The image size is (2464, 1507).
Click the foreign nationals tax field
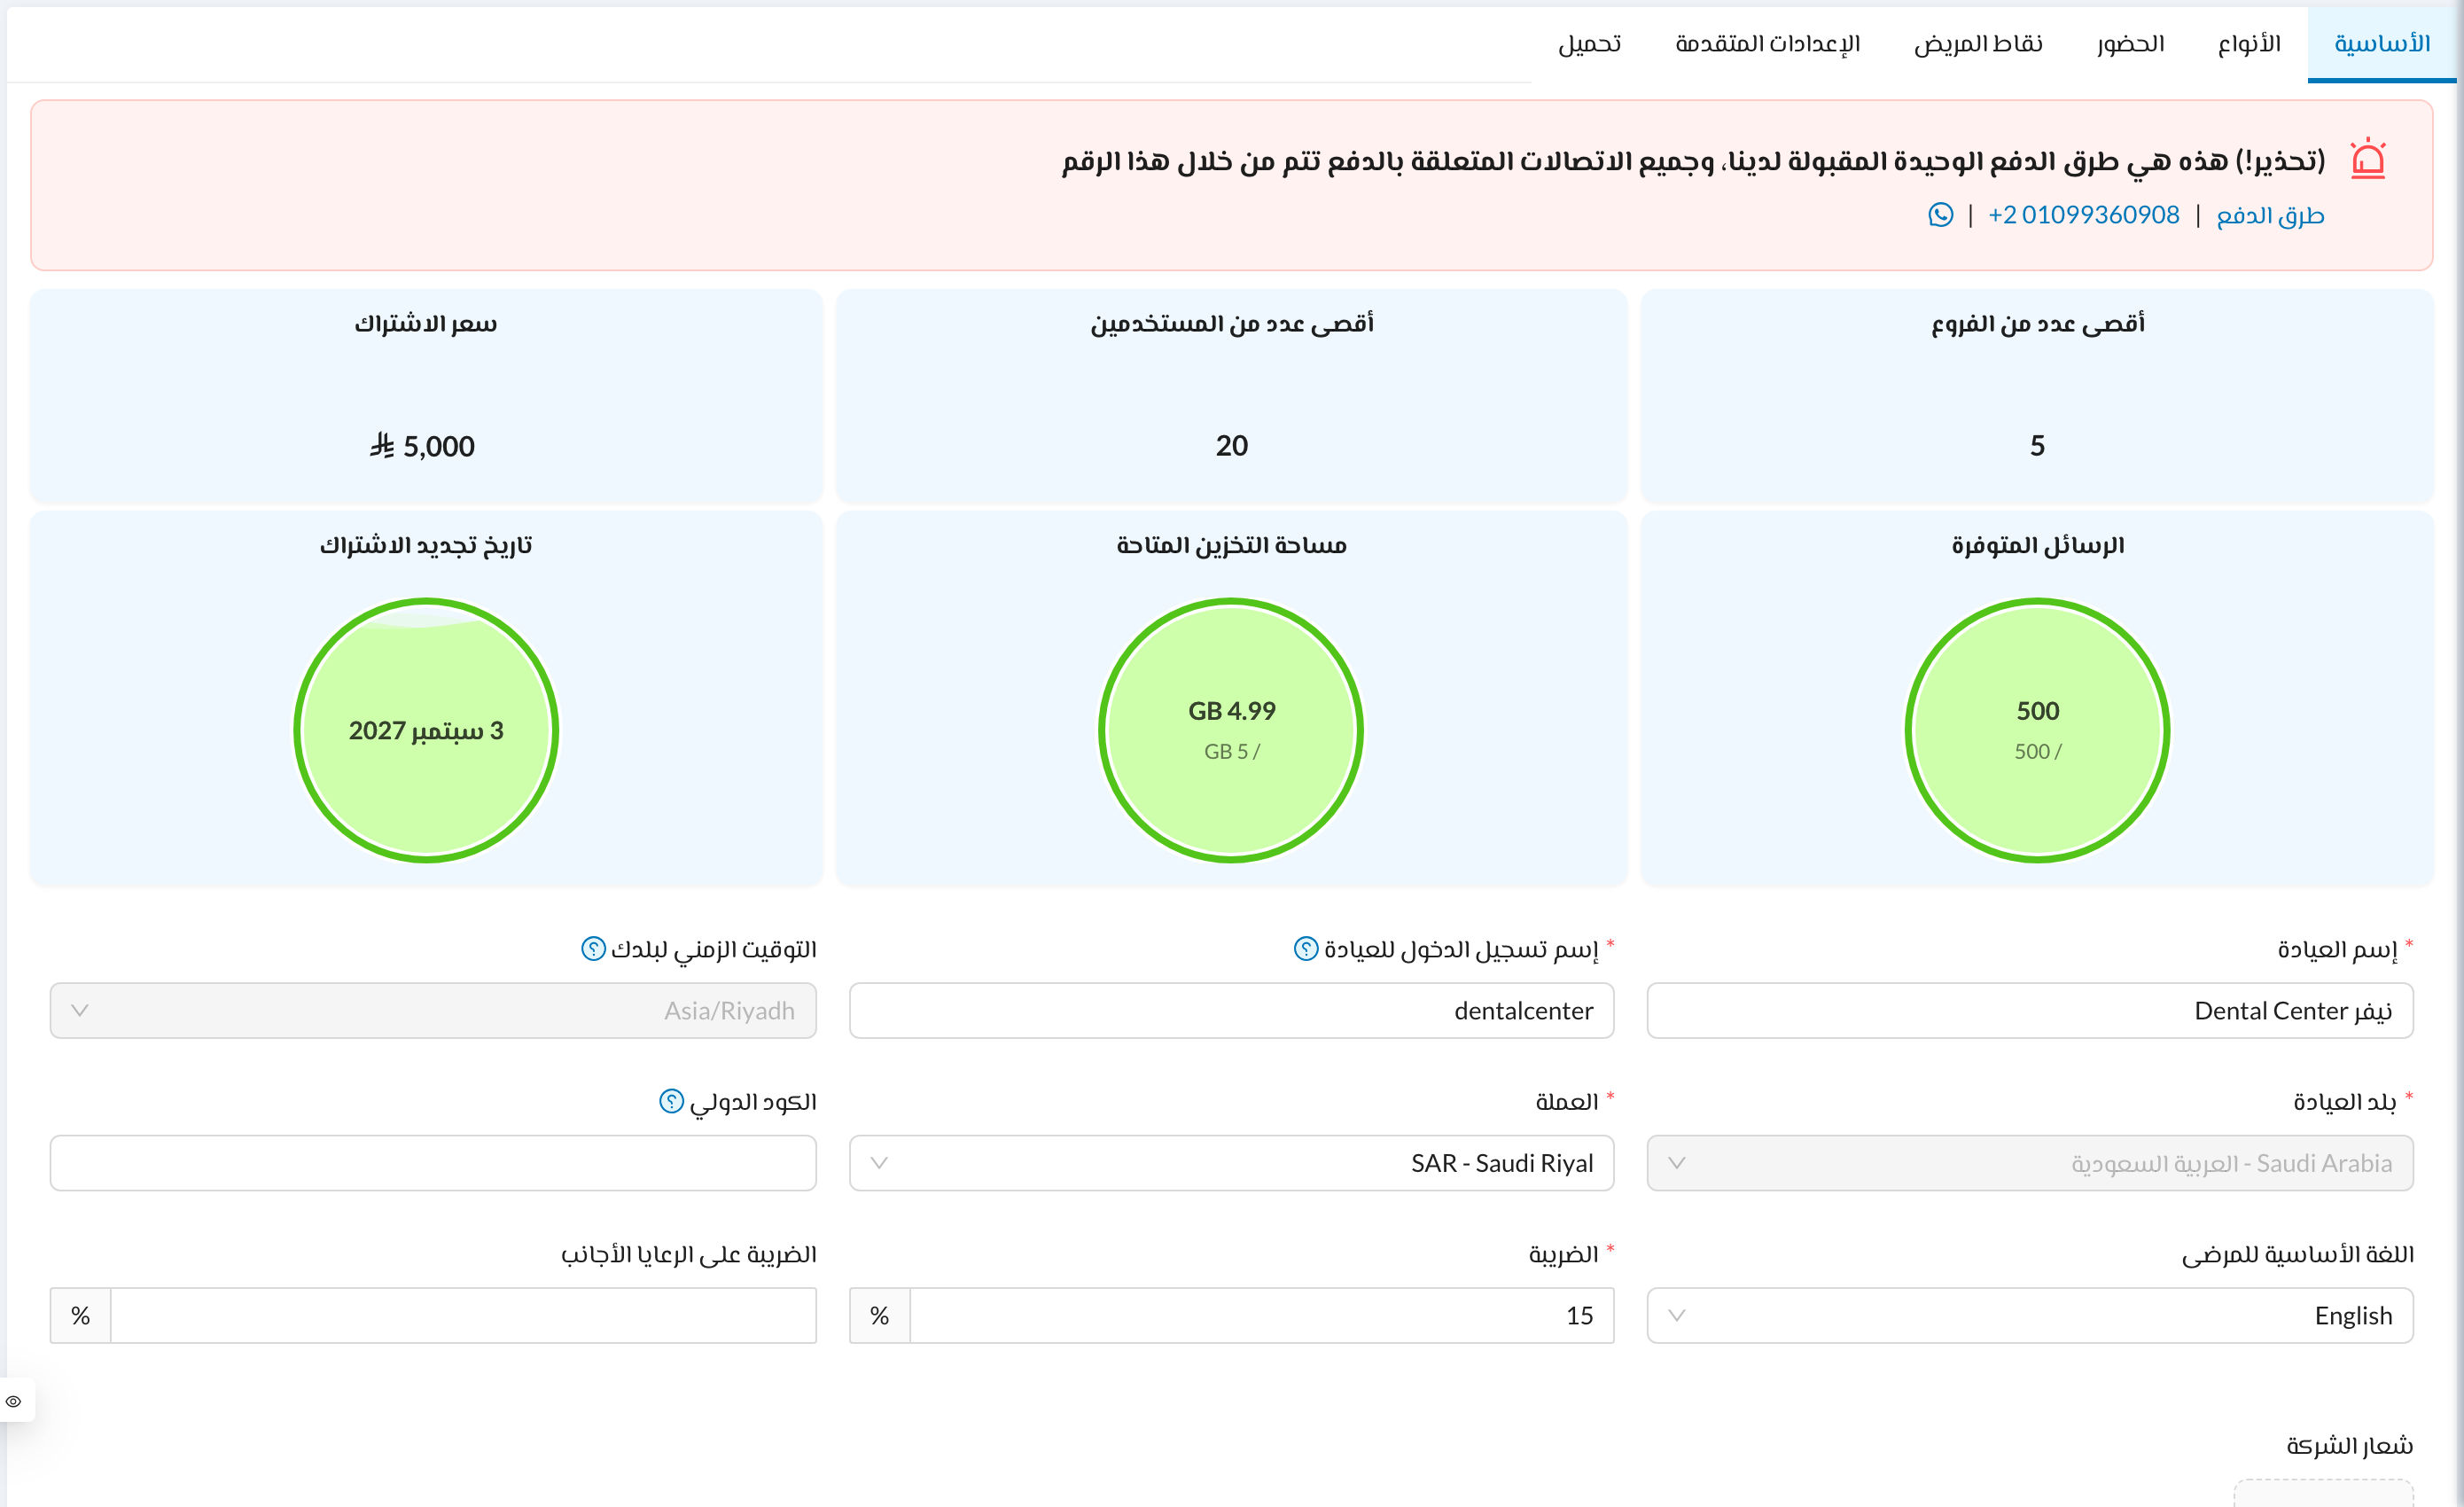463,1315
